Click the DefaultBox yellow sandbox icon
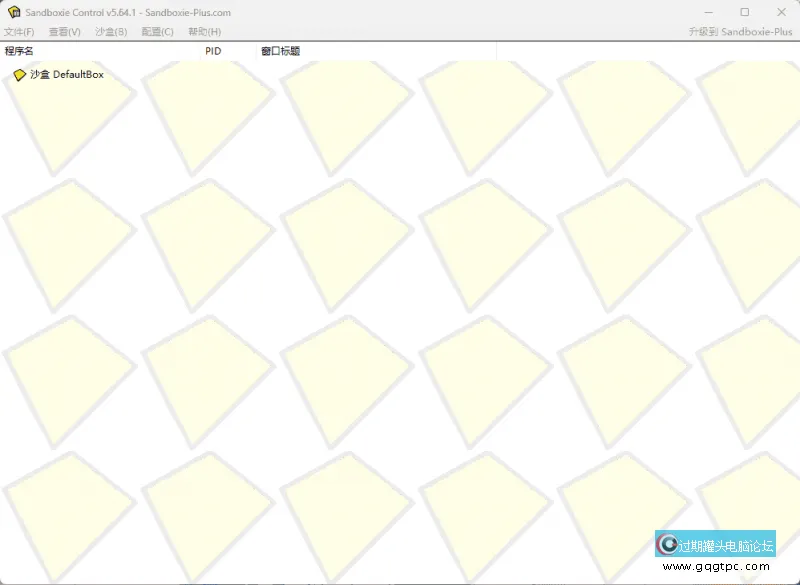 click(x=19, y=74)
